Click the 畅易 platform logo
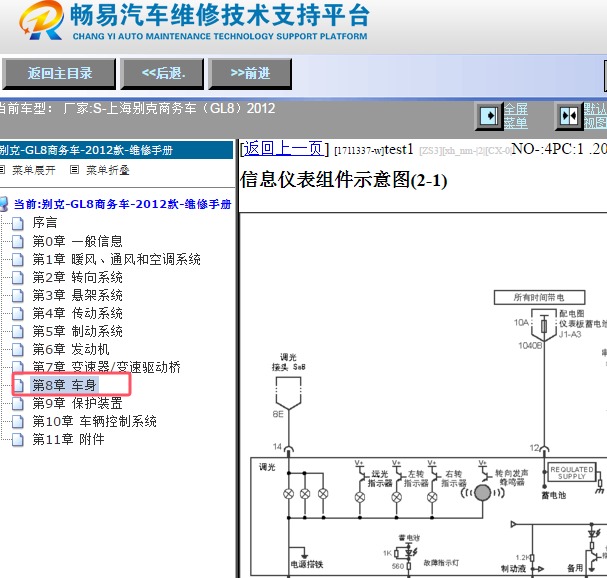 (x=41, y=20)
